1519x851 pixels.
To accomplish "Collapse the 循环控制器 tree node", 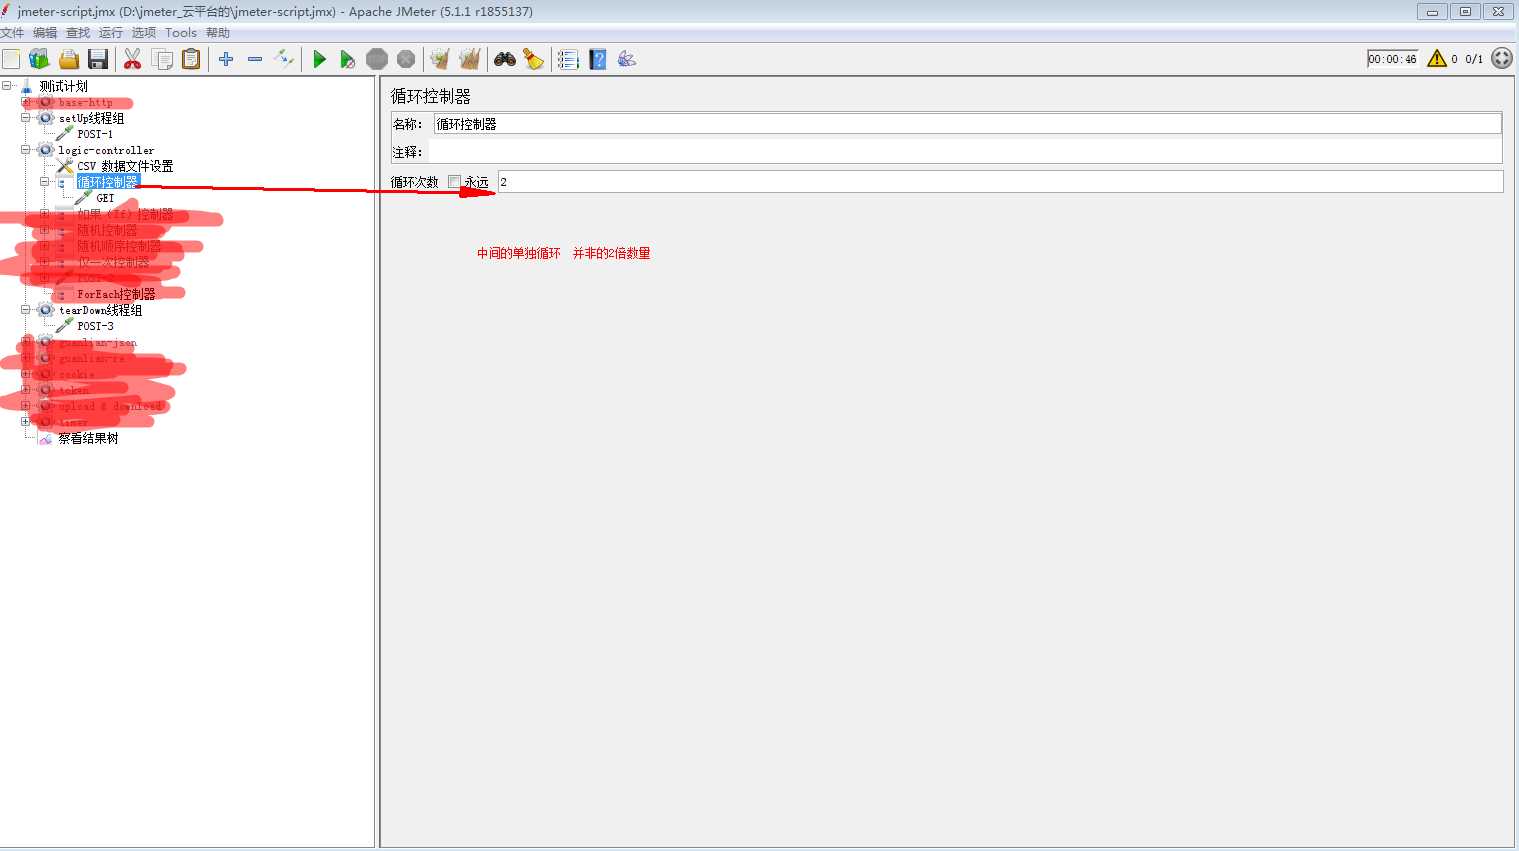I will click(45, 182).
